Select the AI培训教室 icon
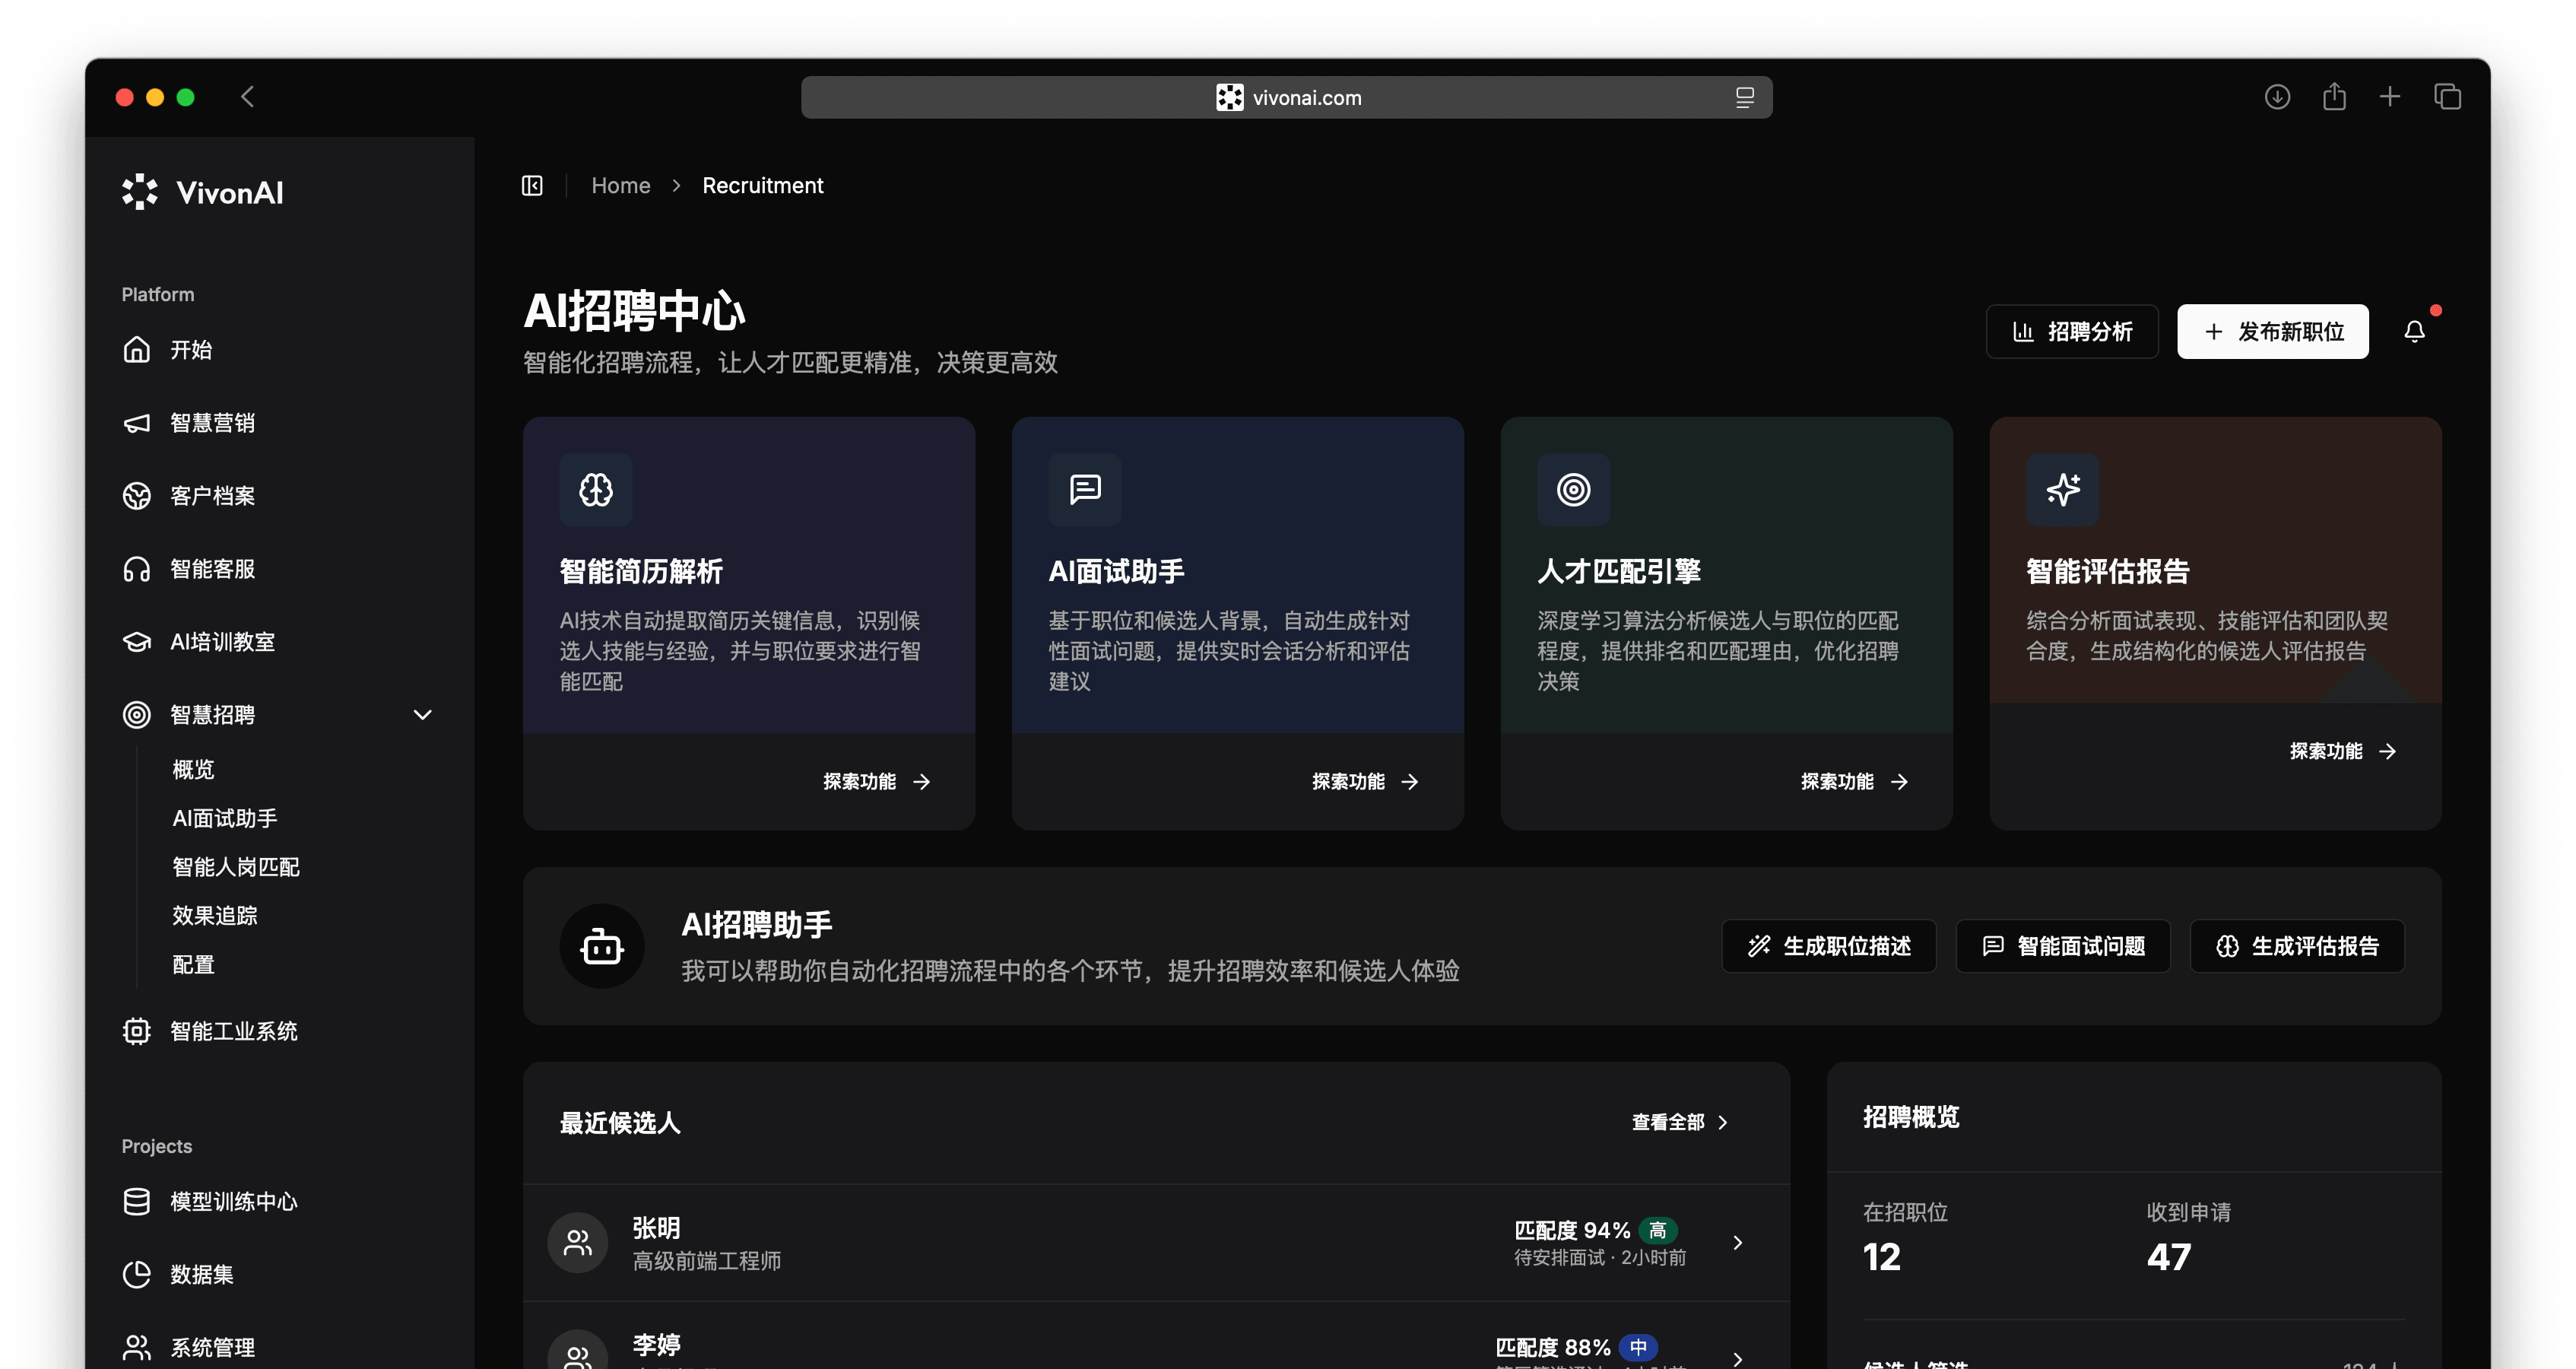The height and width of the screenshot is (1369, 2576). [137, 641]
